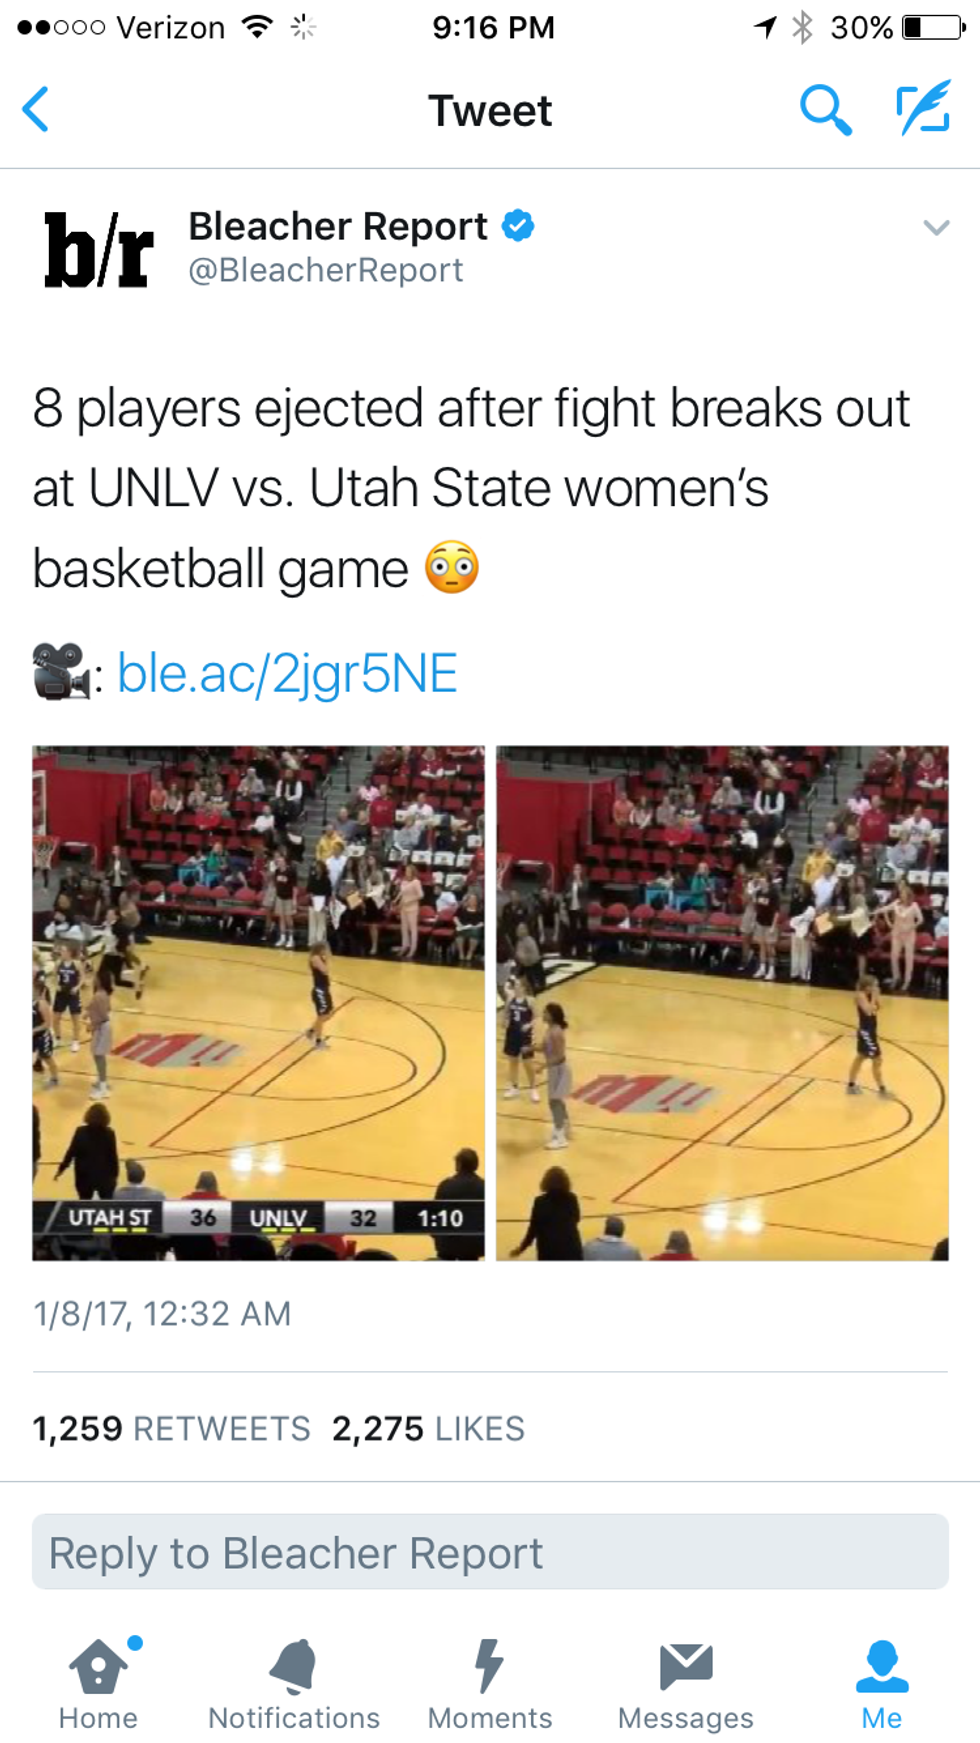This screenshot has width=980, height=1743.
Task: Tap Reply to Bleacher Report field
Action: pyautogui.click(x=490, y=1552)
